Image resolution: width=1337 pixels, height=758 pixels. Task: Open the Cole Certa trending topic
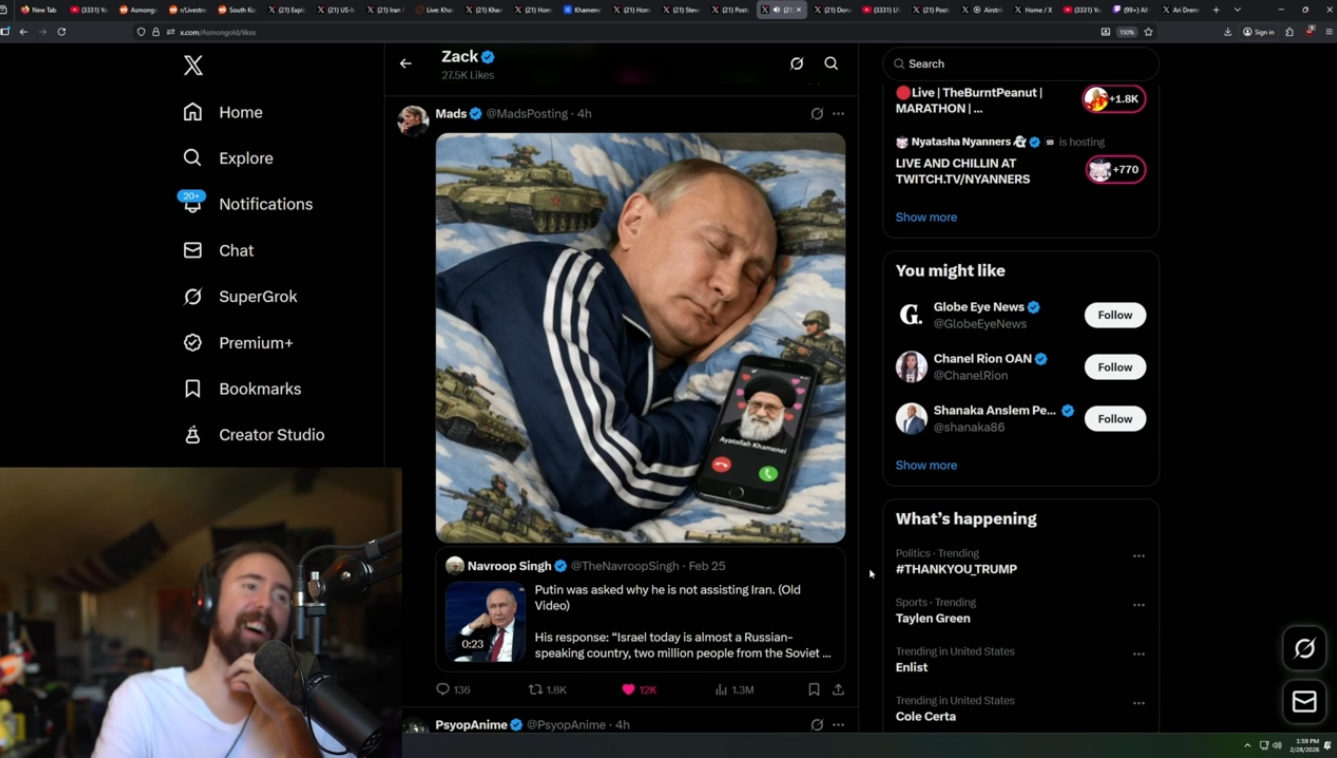[926, 716]
